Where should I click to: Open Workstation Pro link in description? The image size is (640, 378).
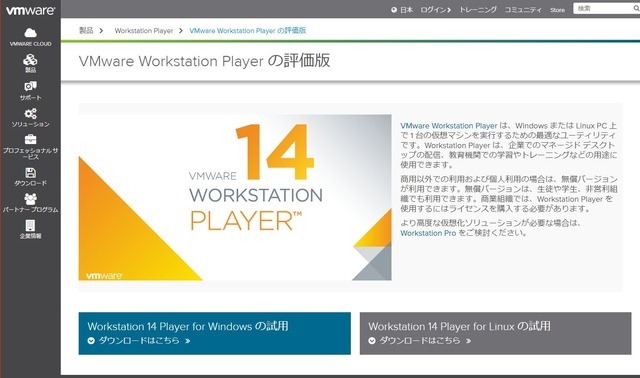tap(428, 233)
